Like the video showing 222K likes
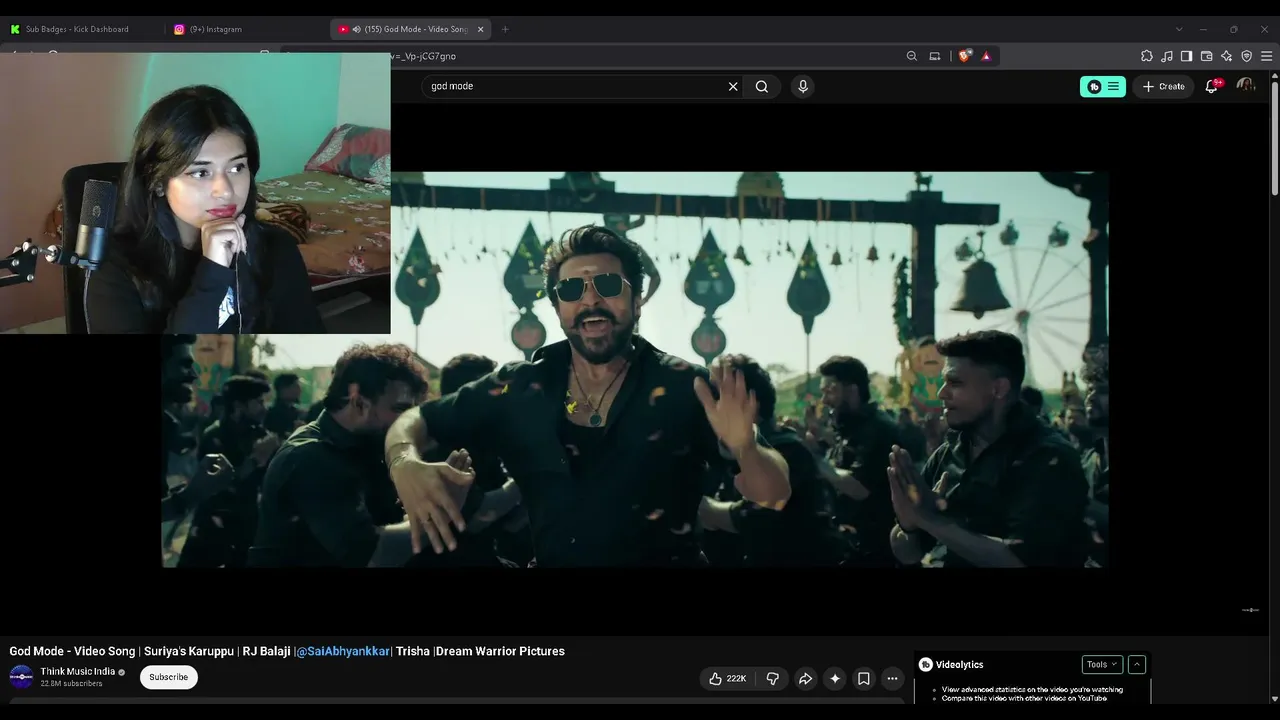The image size is (1280, 720). (x=728, y=679)
